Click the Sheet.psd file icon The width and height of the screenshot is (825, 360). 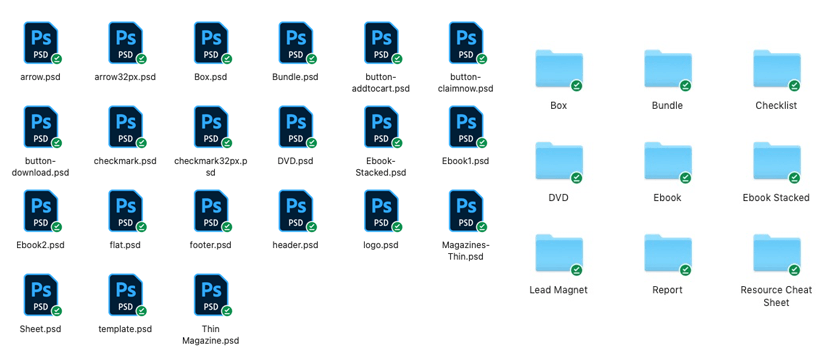click(x=41, y=295)
